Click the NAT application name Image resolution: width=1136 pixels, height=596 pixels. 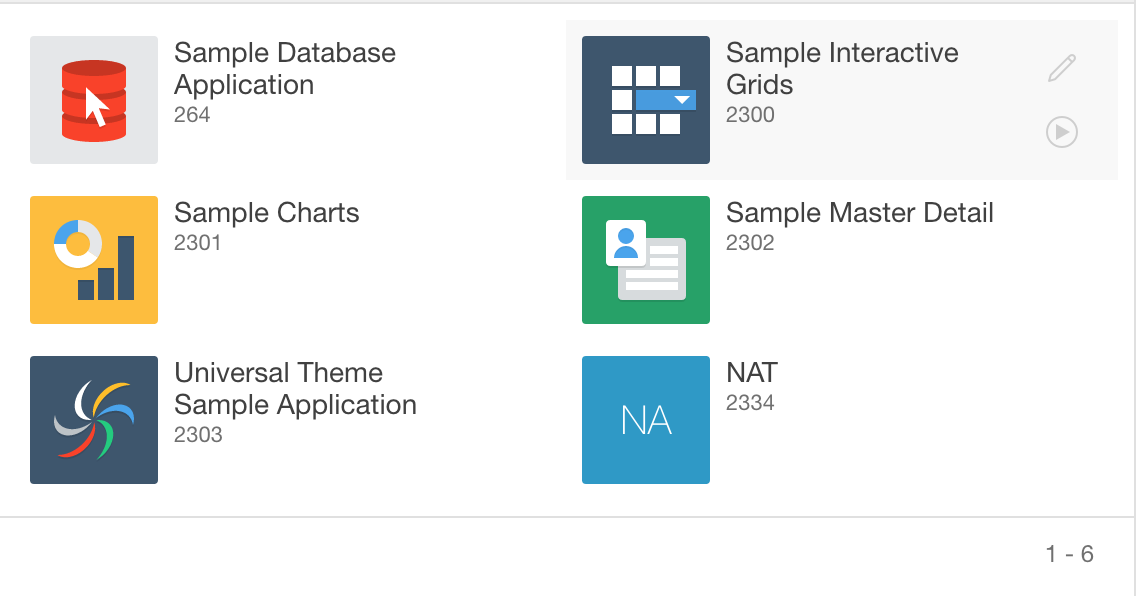point(752,373)
